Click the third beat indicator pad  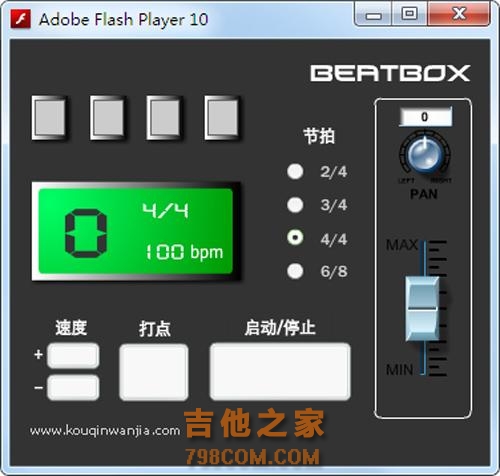[x=164, y=118]
